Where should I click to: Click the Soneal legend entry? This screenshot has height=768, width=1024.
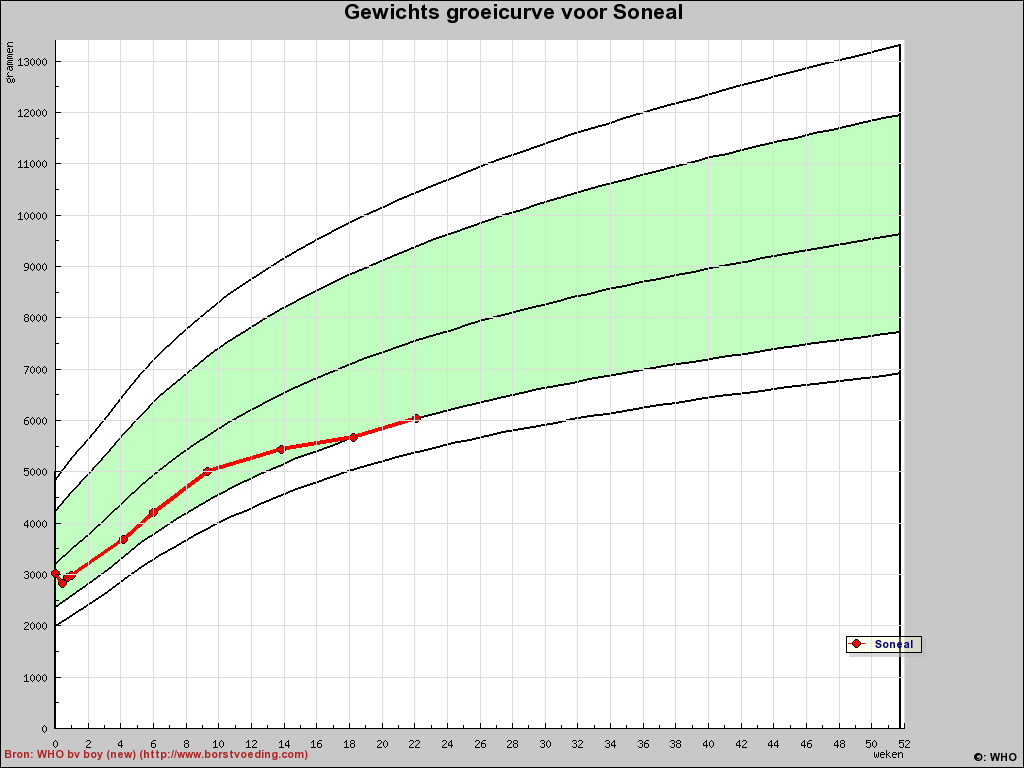click(x=884, y=644)
